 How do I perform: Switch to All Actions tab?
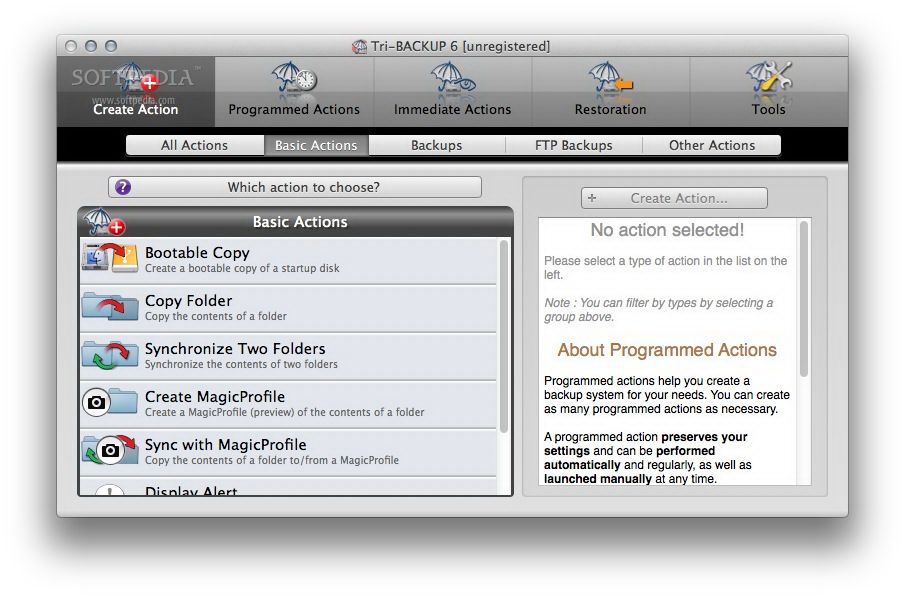[x=195, y=145]
